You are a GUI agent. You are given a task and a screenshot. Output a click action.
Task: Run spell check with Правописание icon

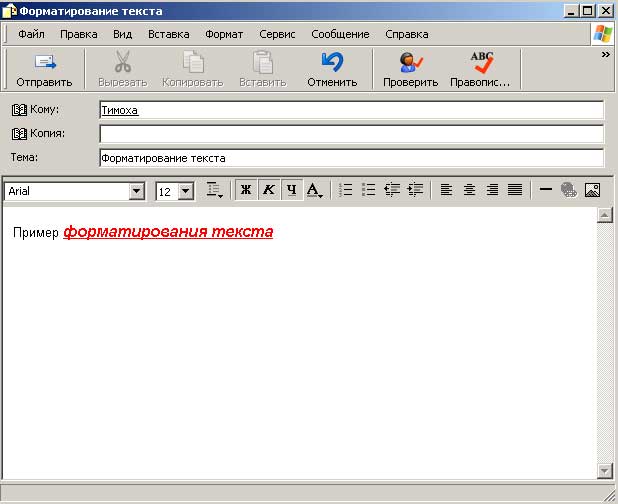(x=480, y=63)
